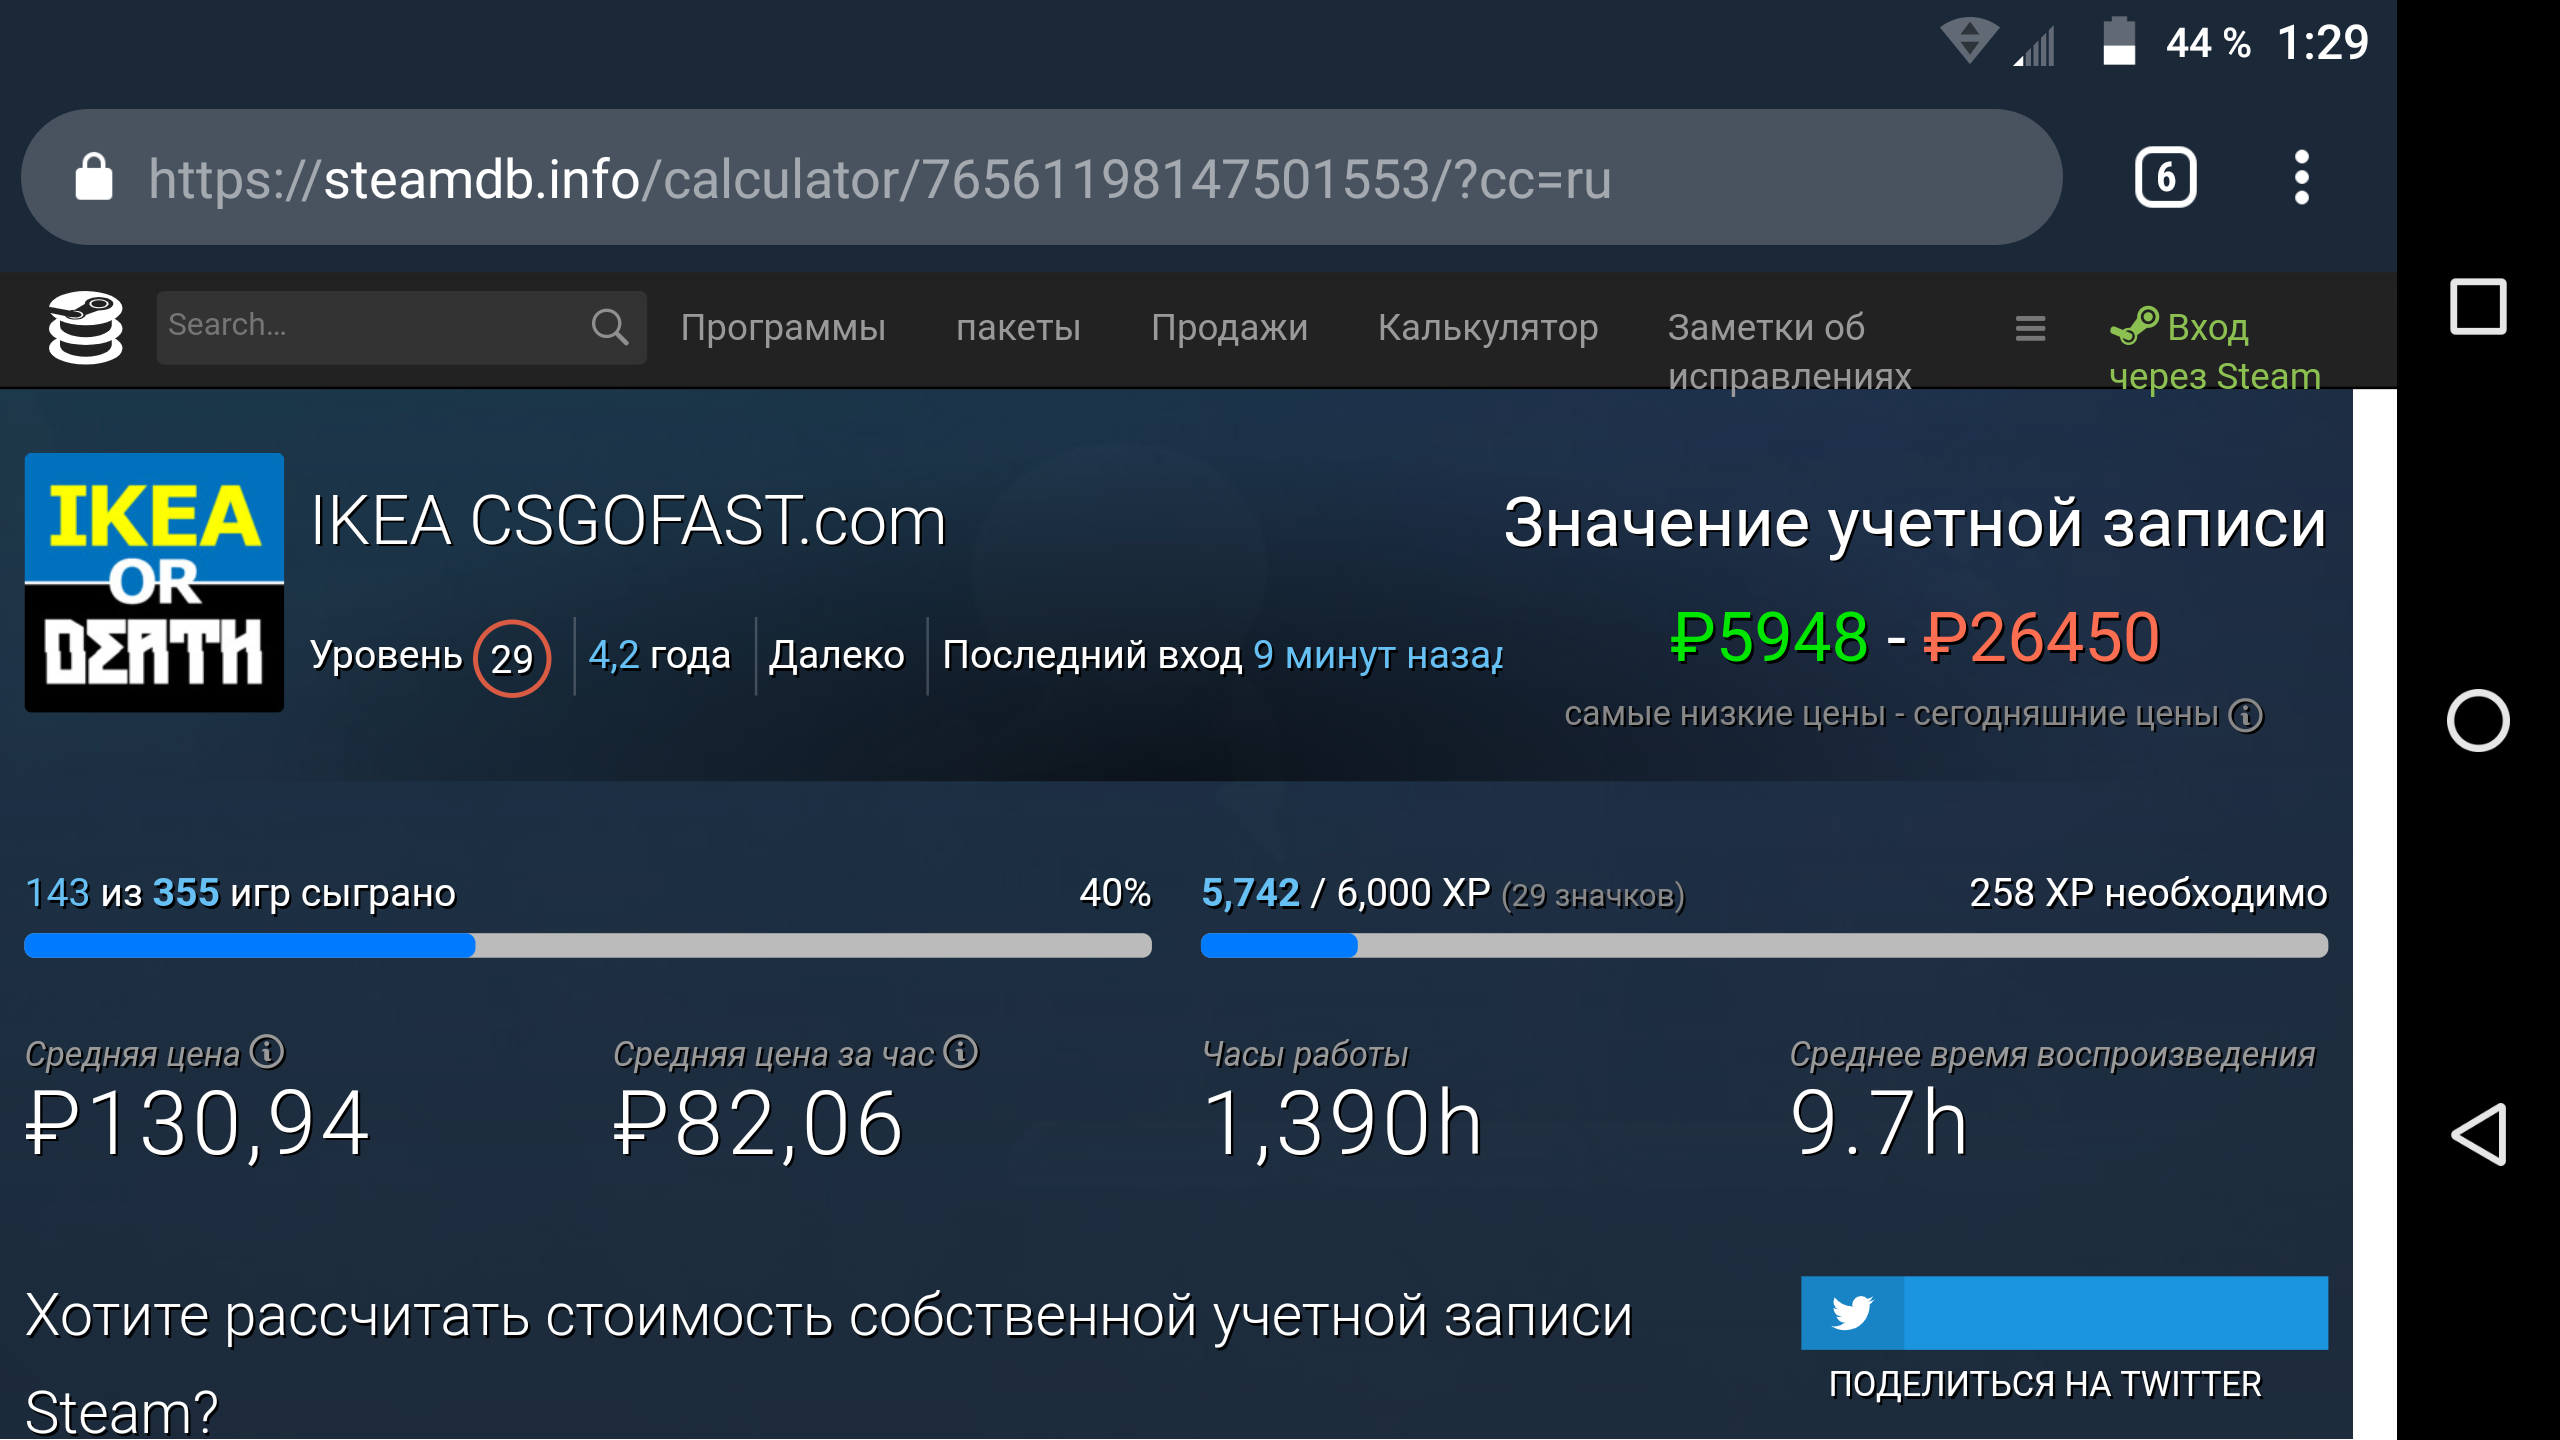Click the ₽26450 today price value
Image resolution: width=2560 pixels, height=1440 pixels.
2041,637
